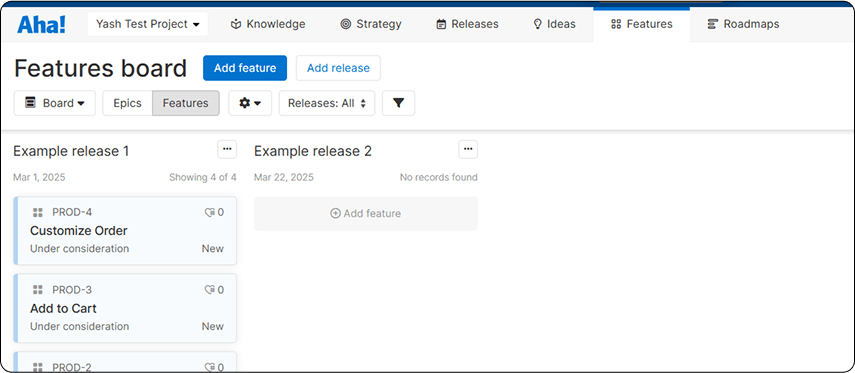Screen dimensions: 855x373
Task: Open the Releases menu
Action: click(467, 24)
